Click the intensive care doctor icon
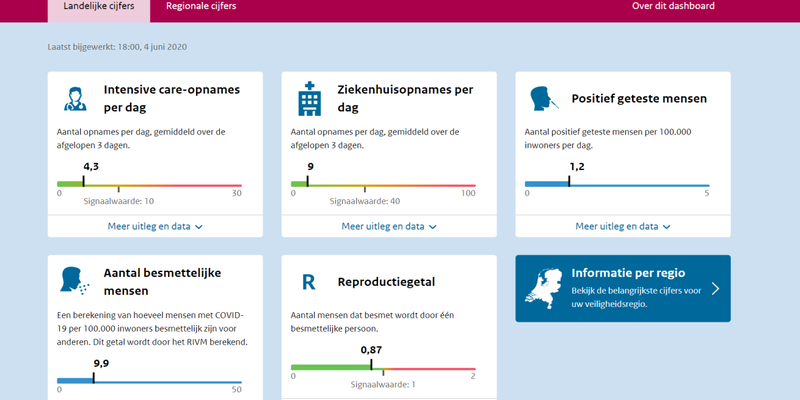The height and width of the screenshot is (400, 800). coord(75,98)
